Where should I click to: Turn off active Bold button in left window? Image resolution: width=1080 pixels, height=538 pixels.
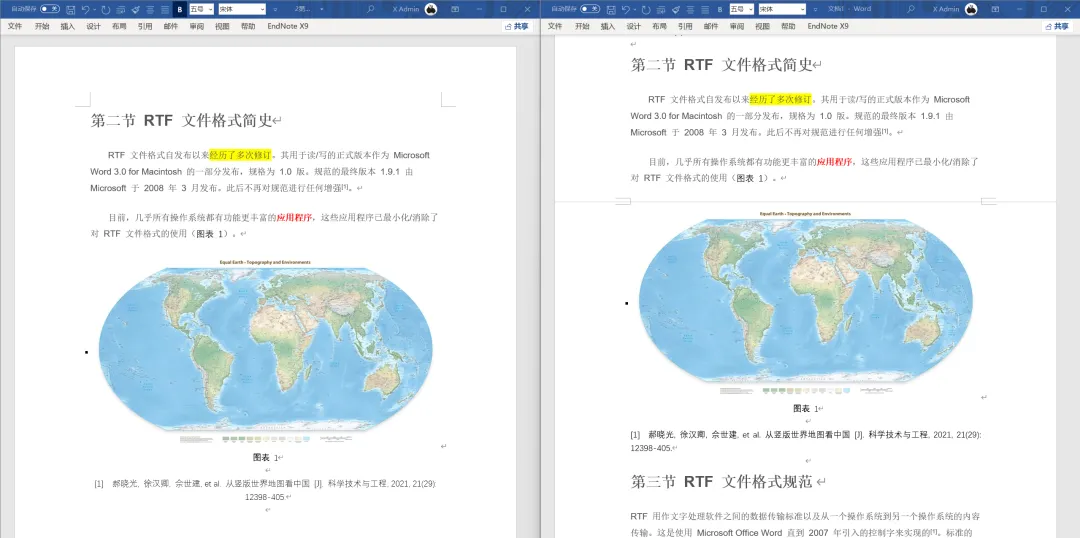[x=180, y=9]
